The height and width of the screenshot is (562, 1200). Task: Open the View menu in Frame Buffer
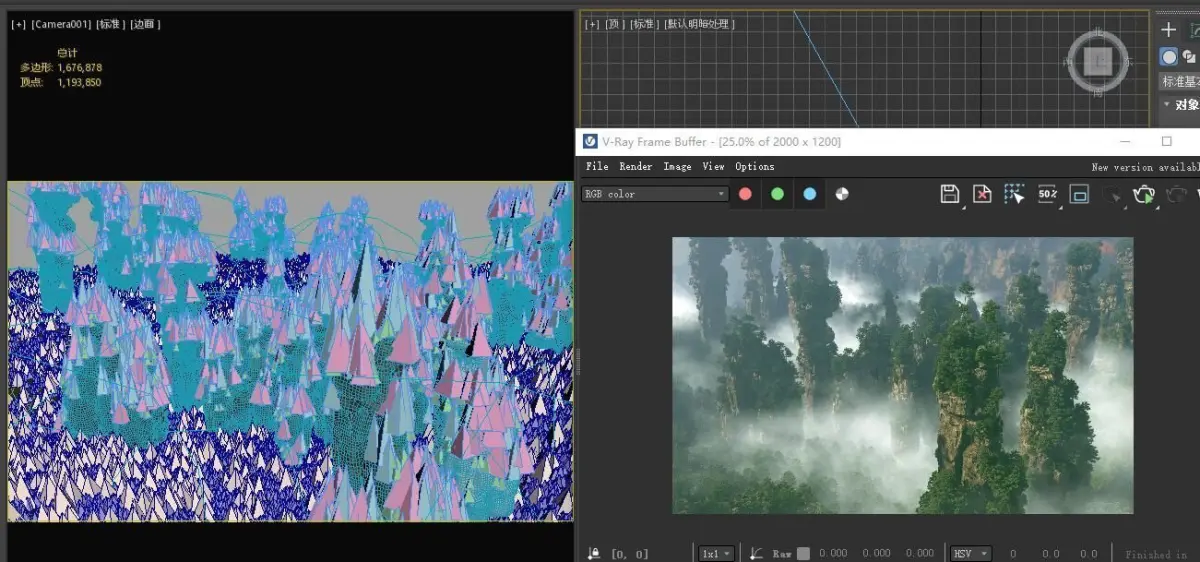(713, 167)
